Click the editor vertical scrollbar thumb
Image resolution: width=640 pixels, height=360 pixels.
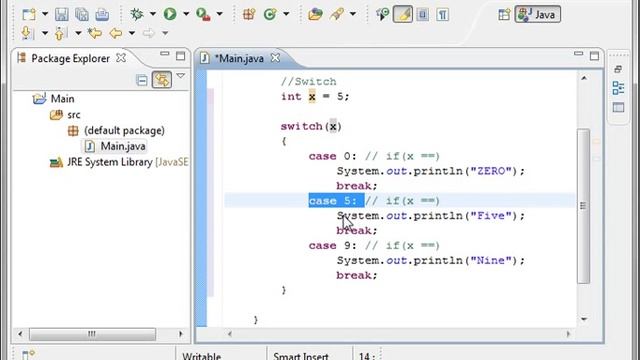click(584, 206)
